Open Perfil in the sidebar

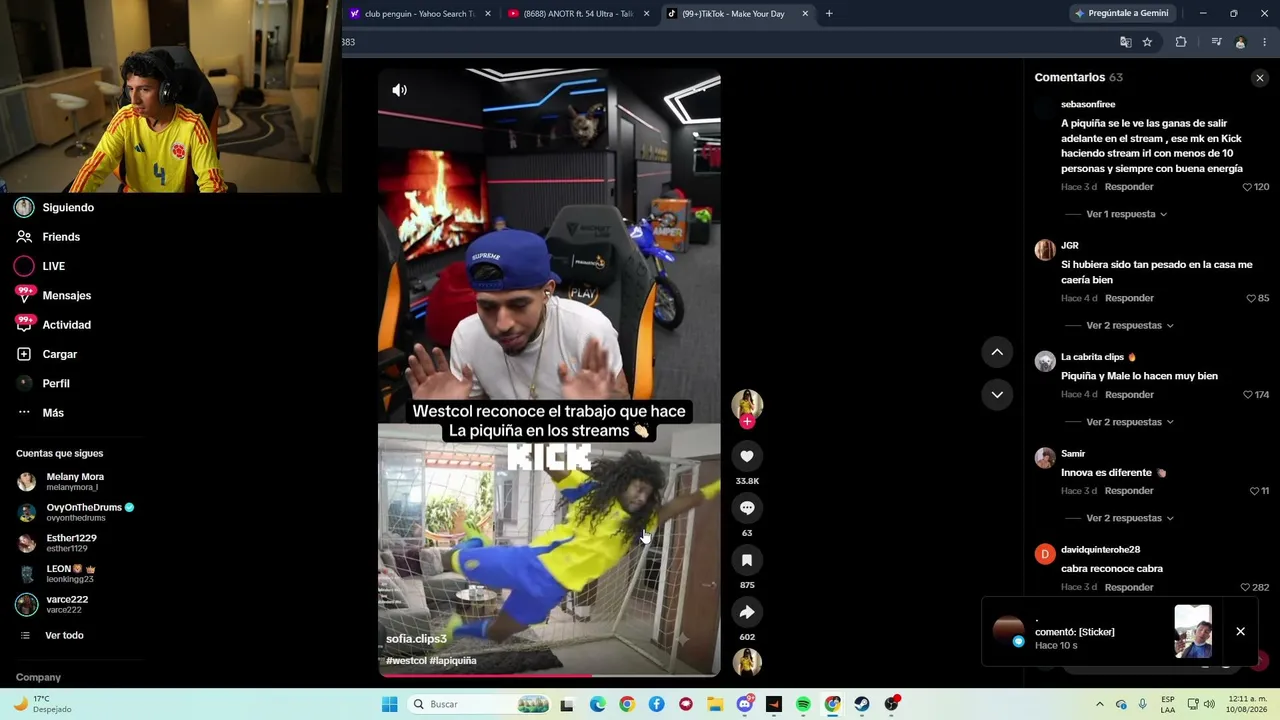56,384
